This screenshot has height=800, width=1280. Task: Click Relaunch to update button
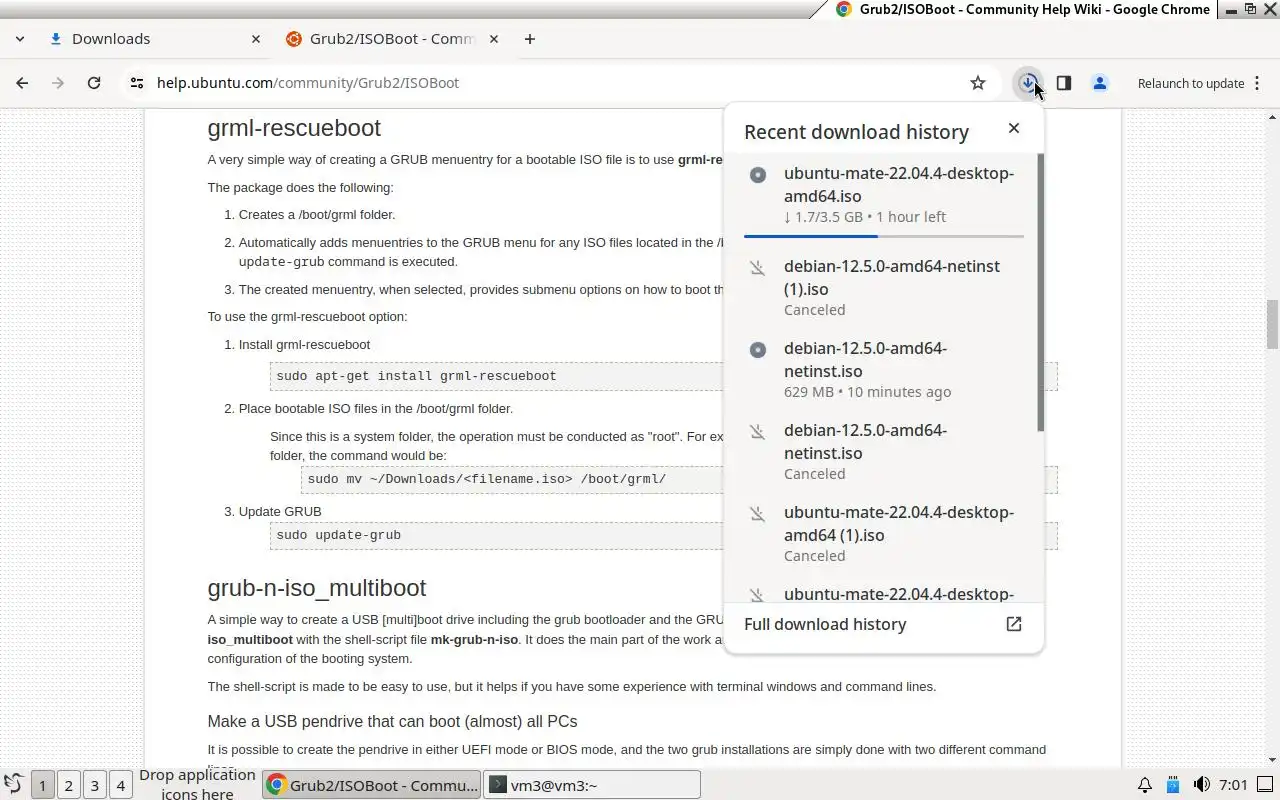pos(1191,83)
